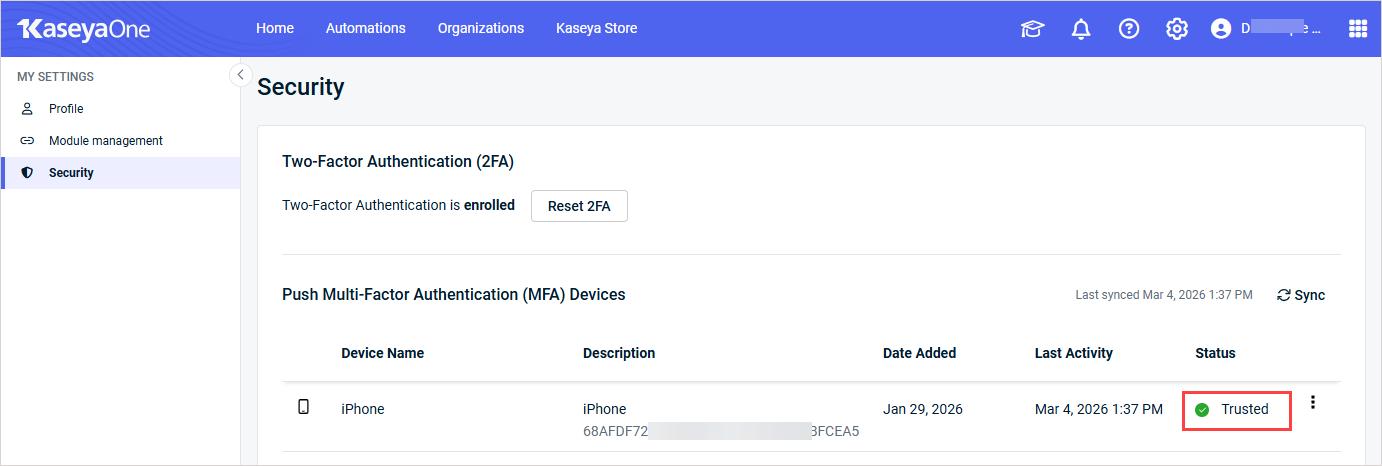The width and height of the screenshot is (1382, 466).
Task: Click the iPhone device icon in the row
Action: tap(304, 408)
